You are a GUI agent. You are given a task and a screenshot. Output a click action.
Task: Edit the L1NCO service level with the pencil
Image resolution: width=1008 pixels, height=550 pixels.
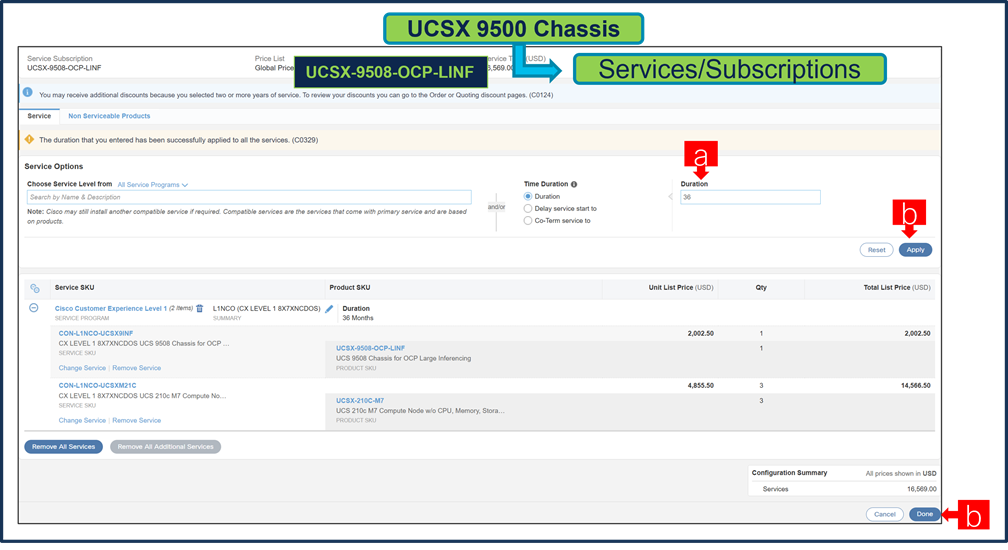coord(329,309)
